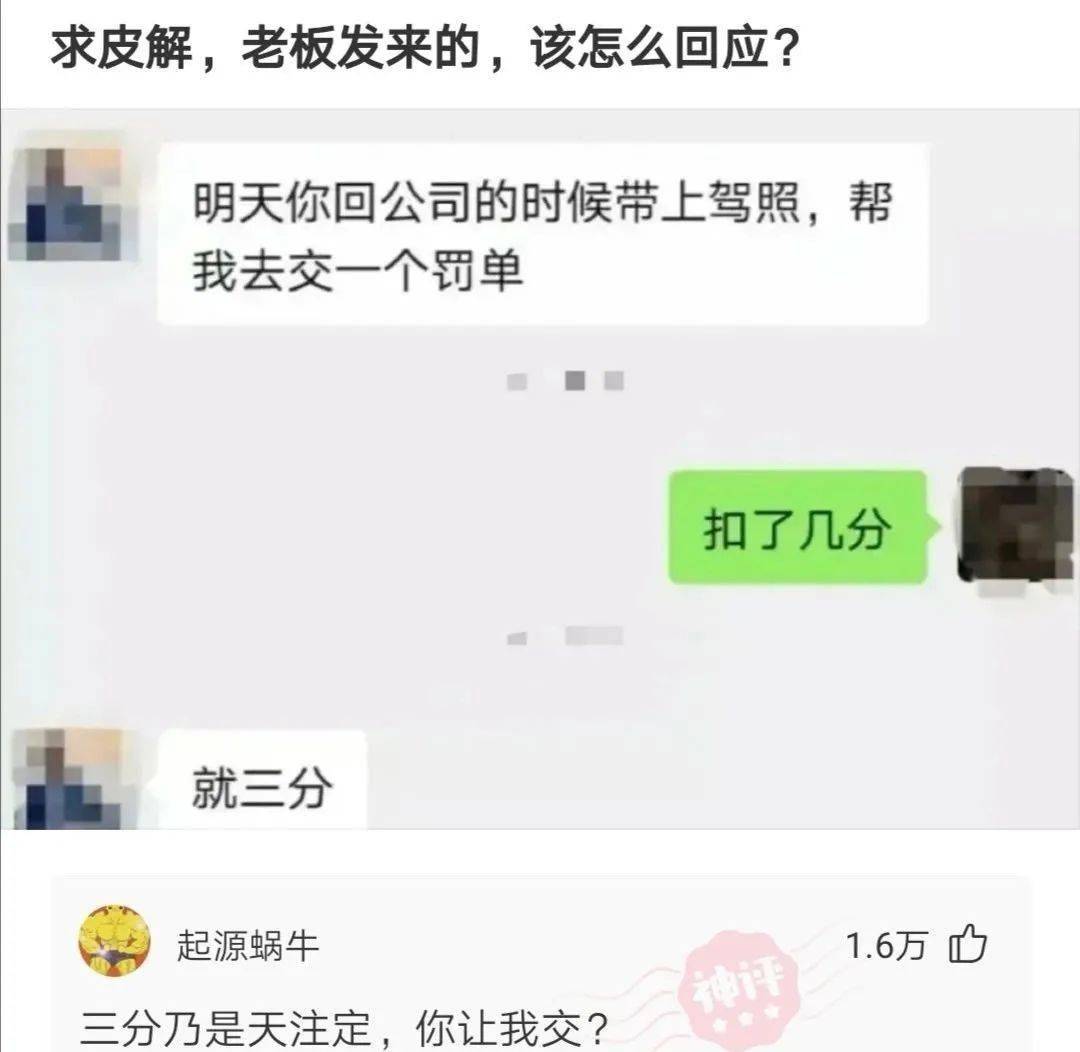Image resolution: width=1080 pixels, height=1052 pixels.
Task: Click the word 罚单 in boss's message
Action: (x=476, y=270)
